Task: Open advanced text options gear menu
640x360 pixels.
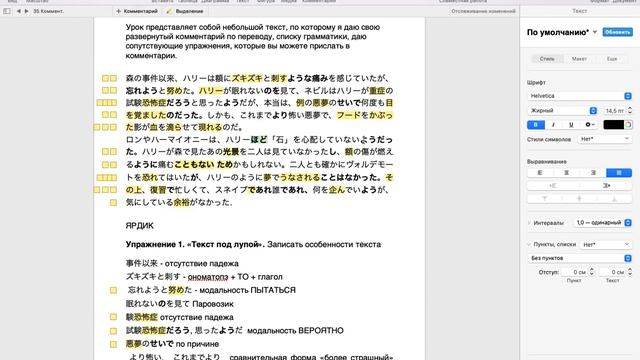Action: pos(589,124)
